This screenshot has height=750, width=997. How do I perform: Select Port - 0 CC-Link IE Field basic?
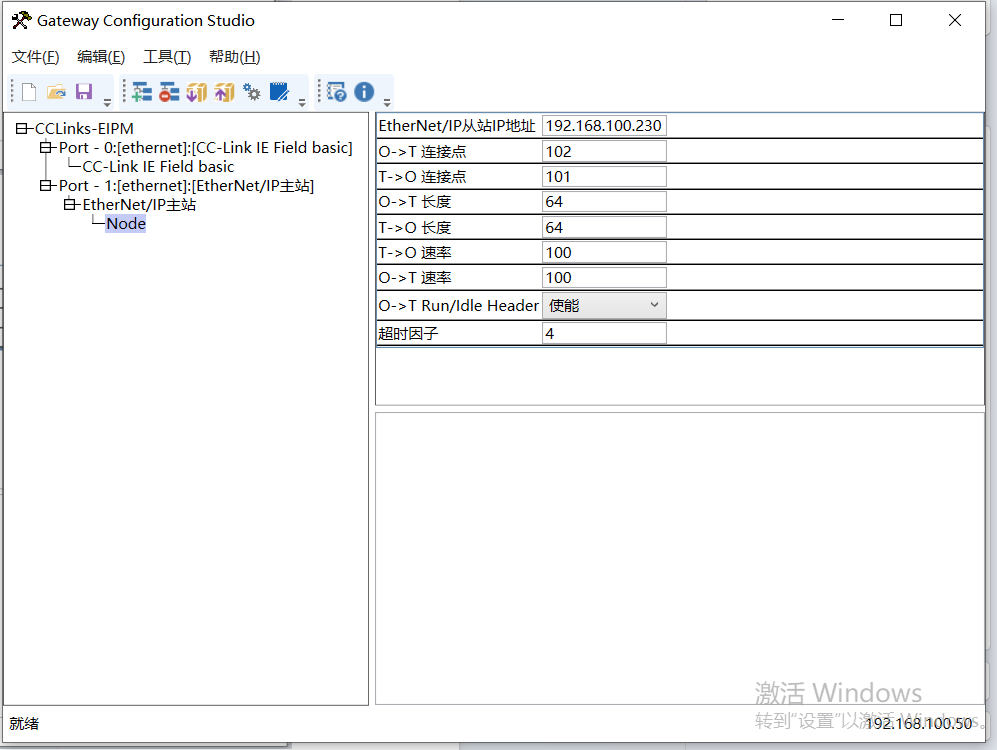205,147
